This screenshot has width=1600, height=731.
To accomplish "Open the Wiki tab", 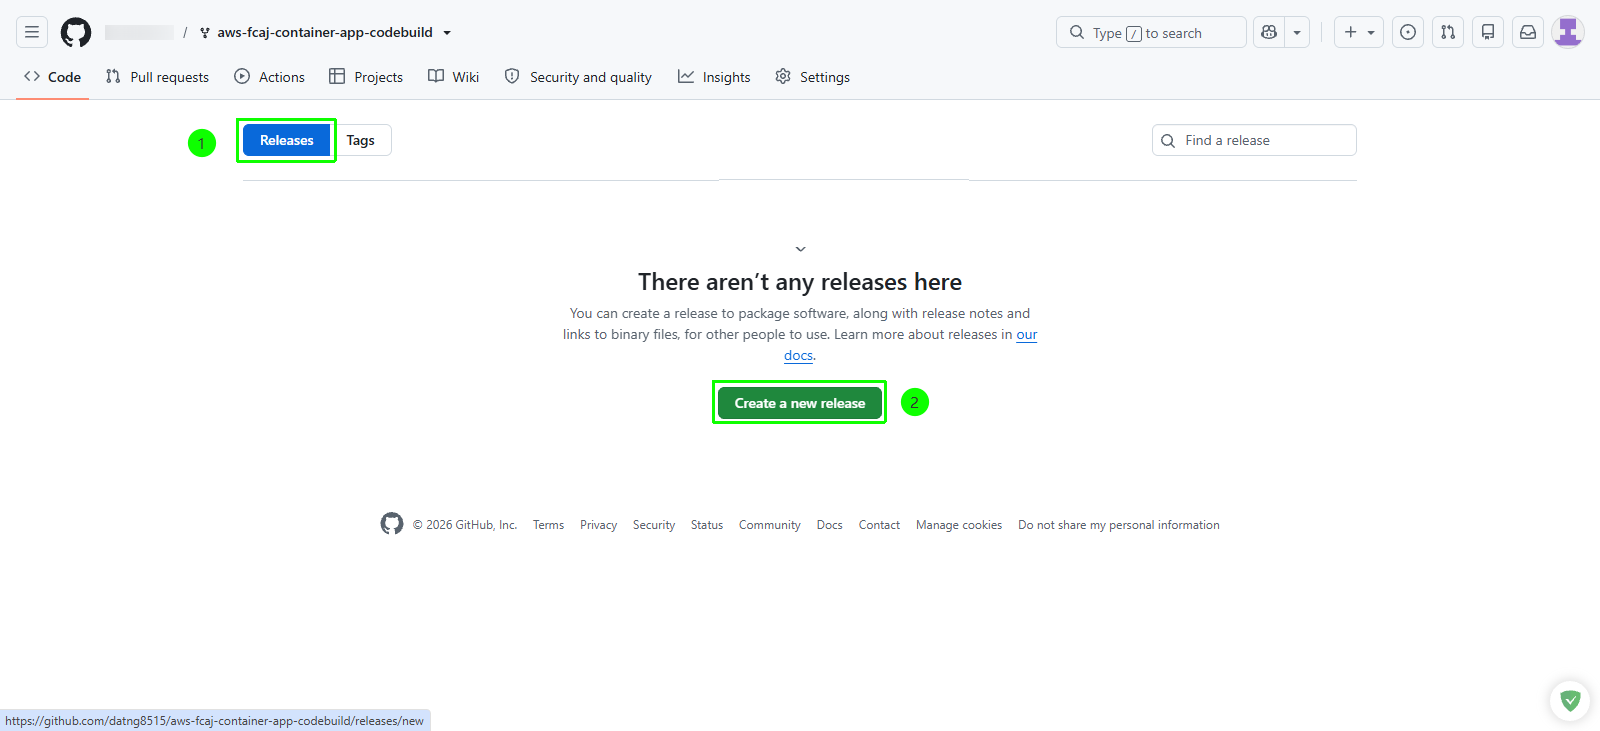I will pyautogui.click(x=453, y=77).
